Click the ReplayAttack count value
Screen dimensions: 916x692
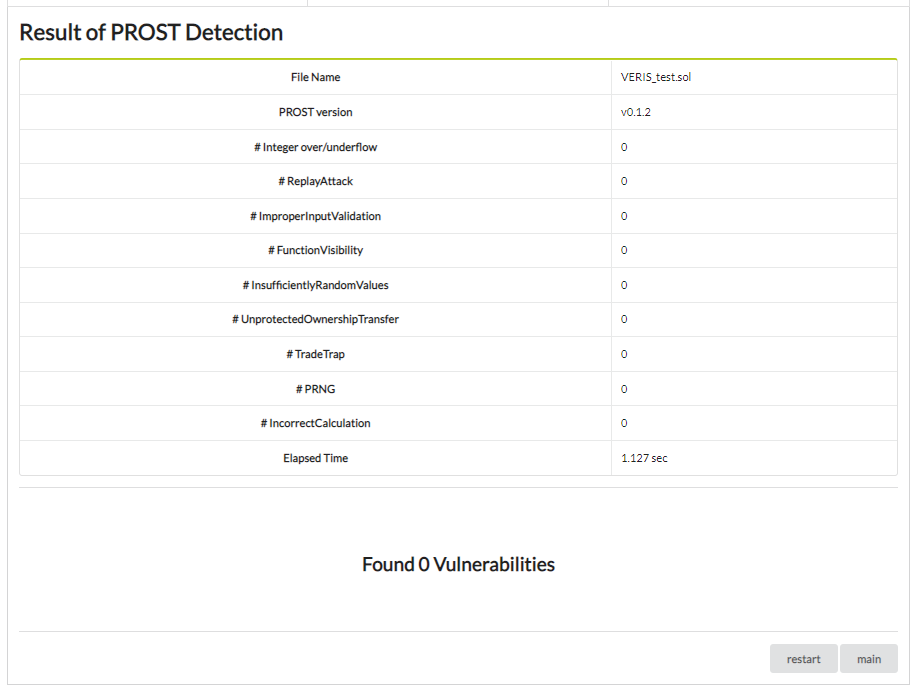pos(624,181)
